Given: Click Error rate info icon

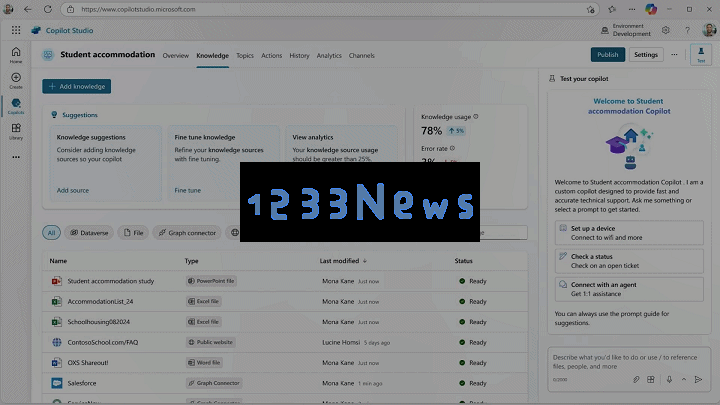Looking at the screenshot, I should point(452,148).
